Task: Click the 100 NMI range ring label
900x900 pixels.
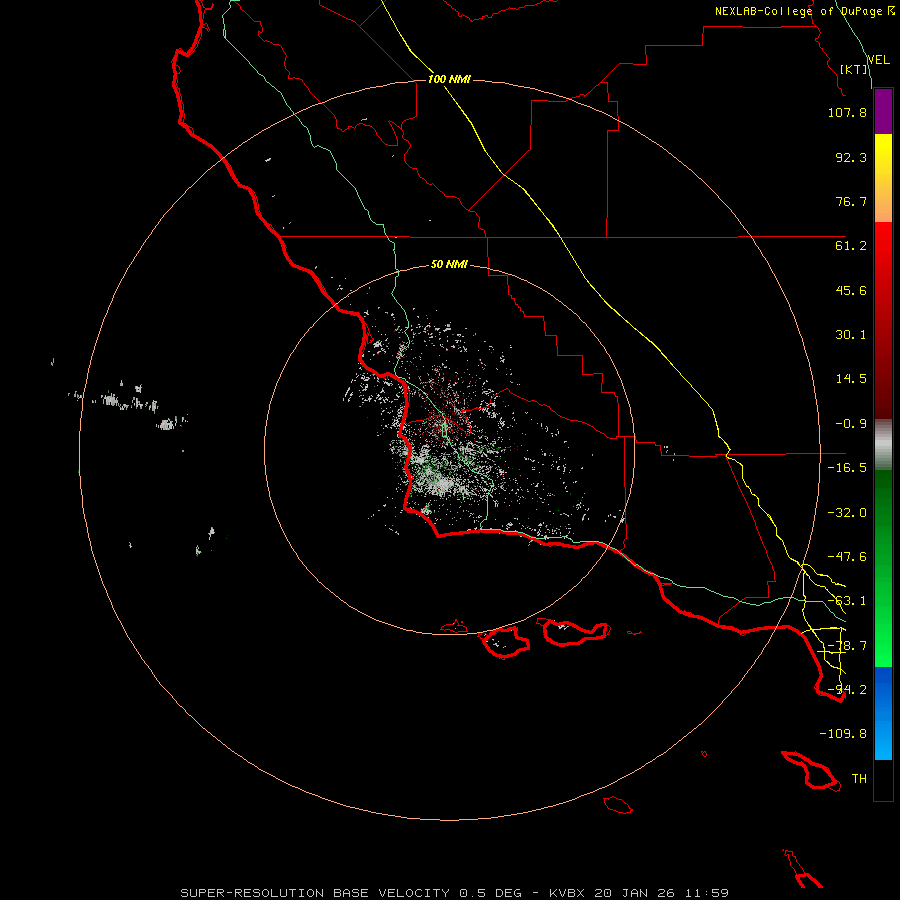Action: [449, 79]
